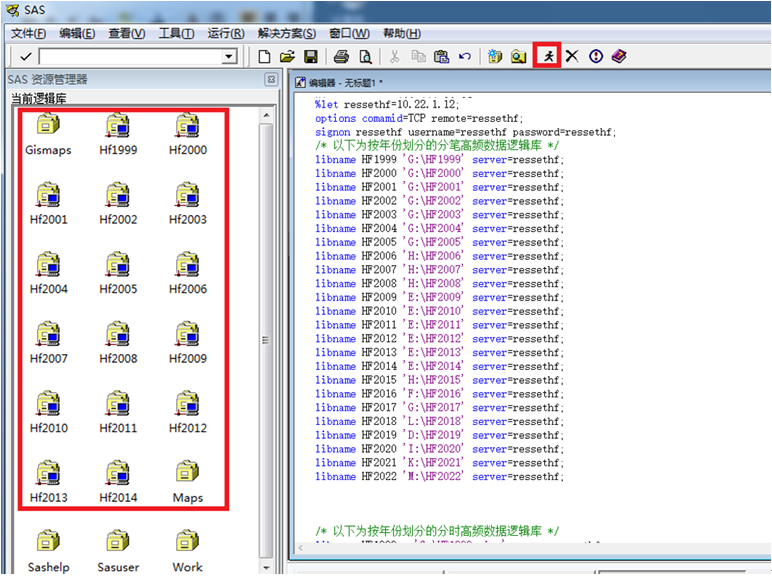The image size is (772, 577).
Task: Create a new document with New icon
Action: pos(264,57)
